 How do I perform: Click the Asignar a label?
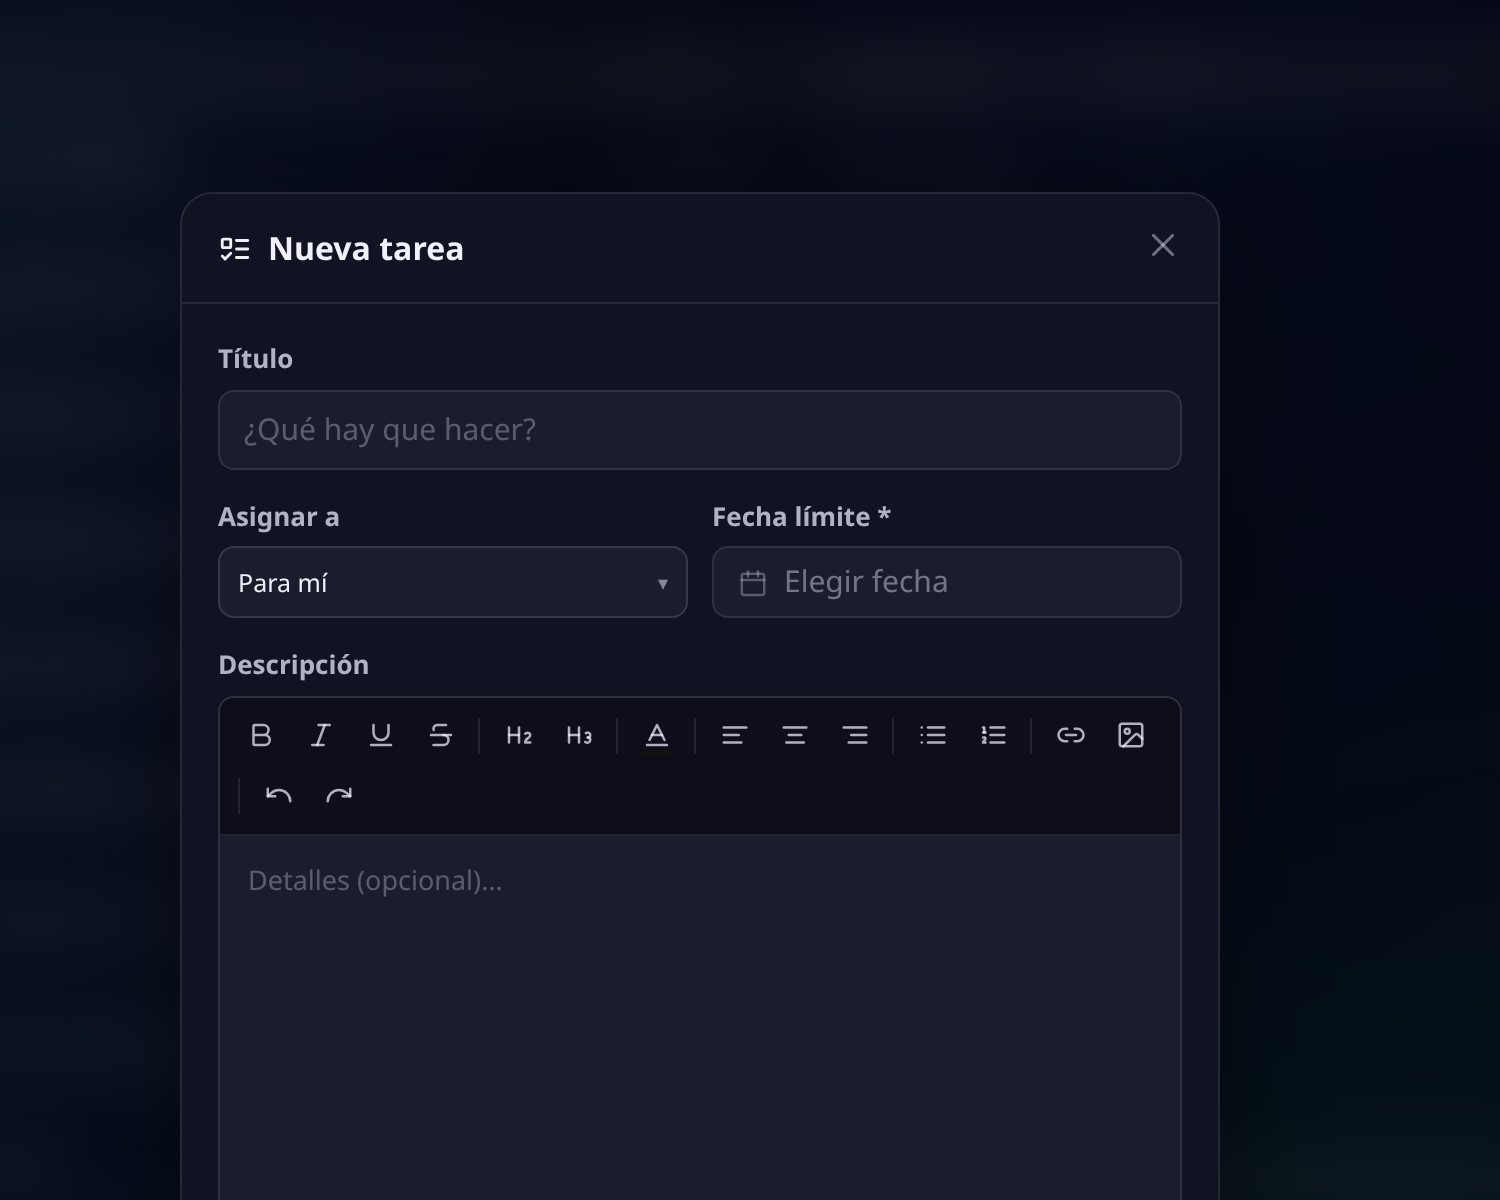tap(279, 517)
